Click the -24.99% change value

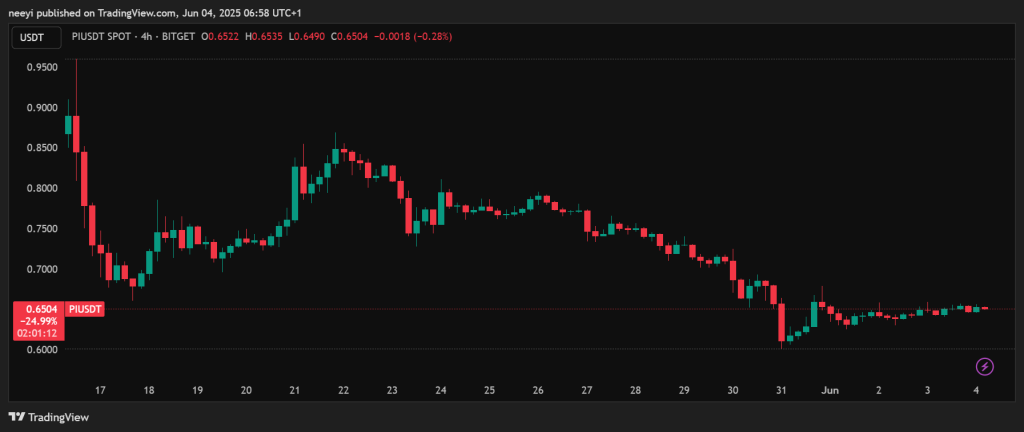click(x=41, y=321)
